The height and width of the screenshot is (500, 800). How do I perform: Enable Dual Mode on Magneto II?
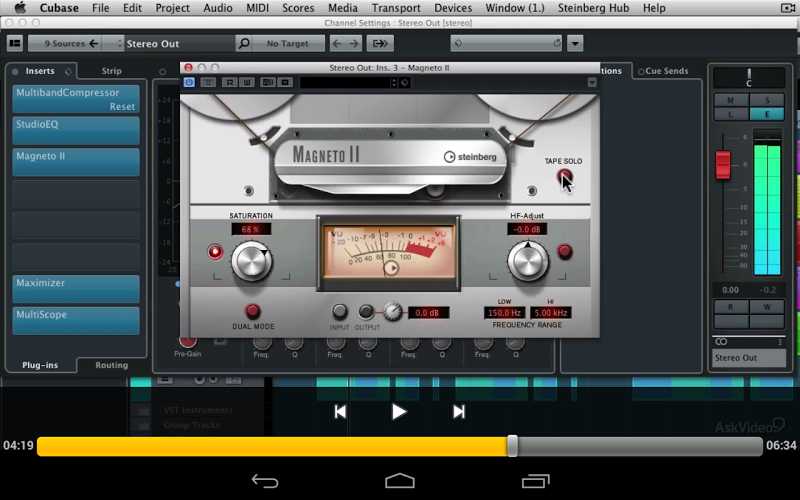(x=253, y=311)
